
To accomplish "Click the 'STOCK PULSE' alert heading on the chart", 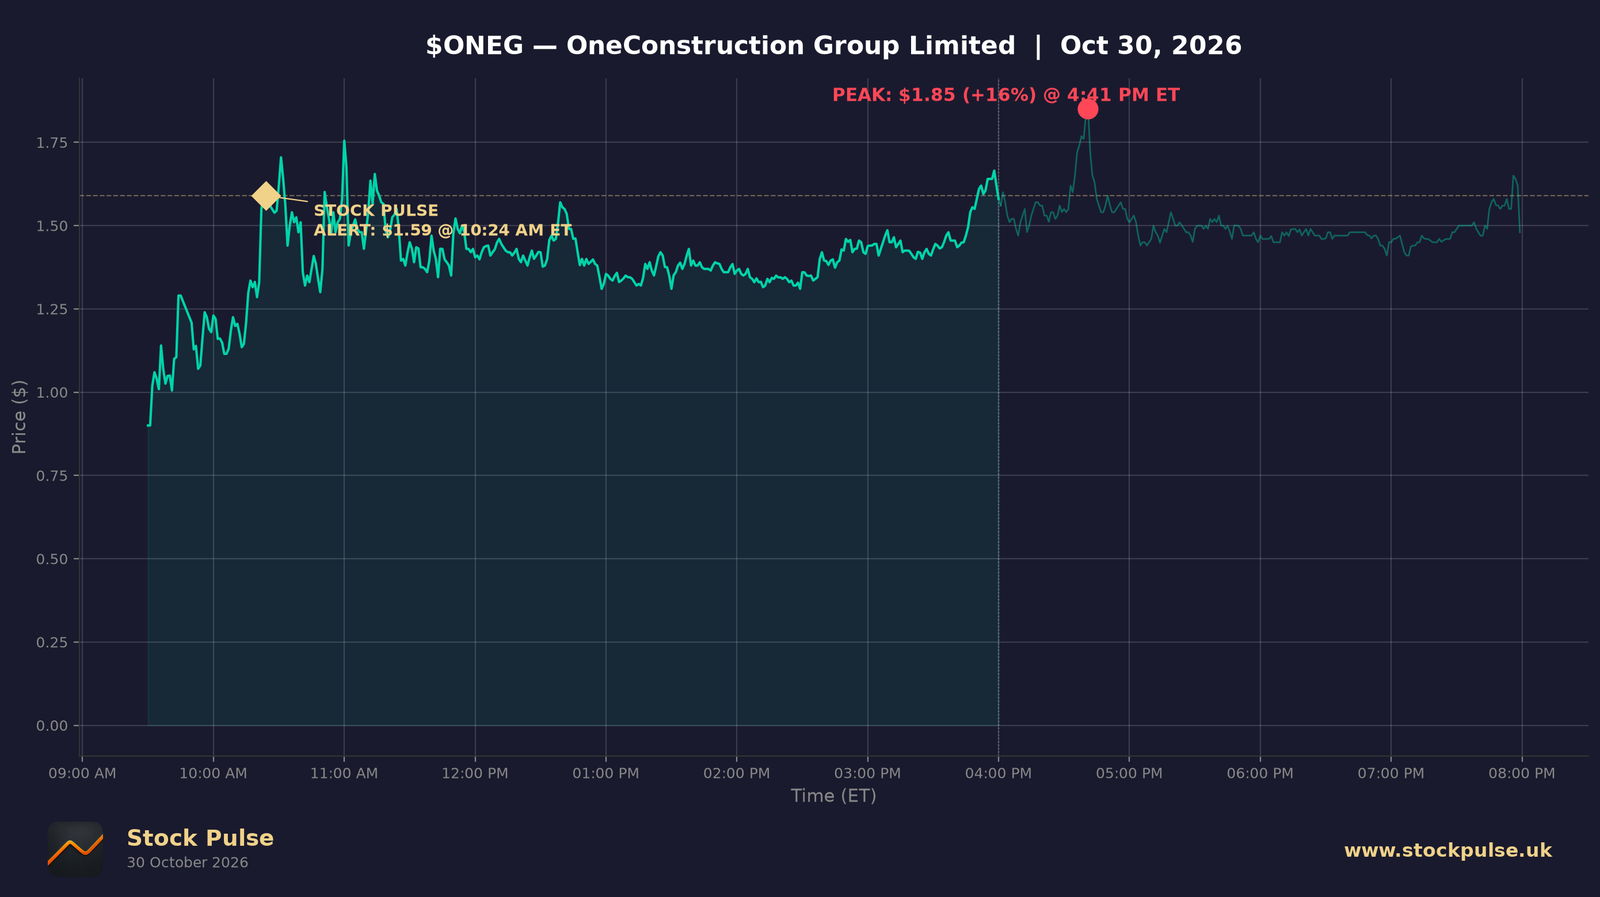I will pyautogui.click(x=376, y=211).
